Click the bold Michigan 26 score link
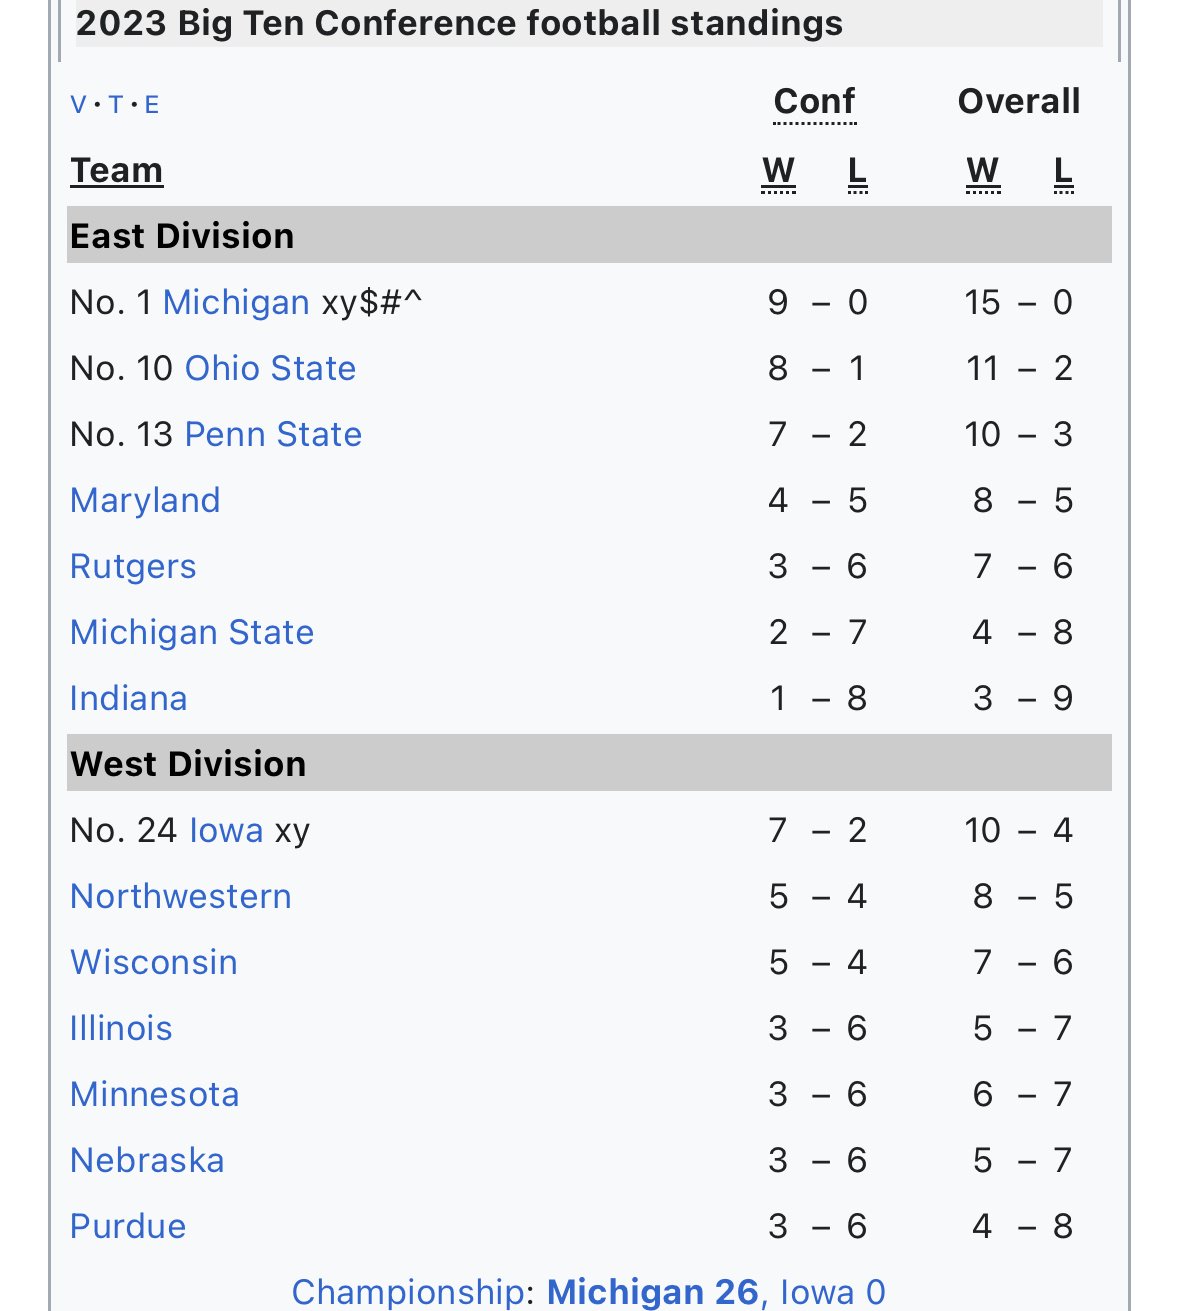Screen dimensions: 1179x1311 coord(652,1292)
